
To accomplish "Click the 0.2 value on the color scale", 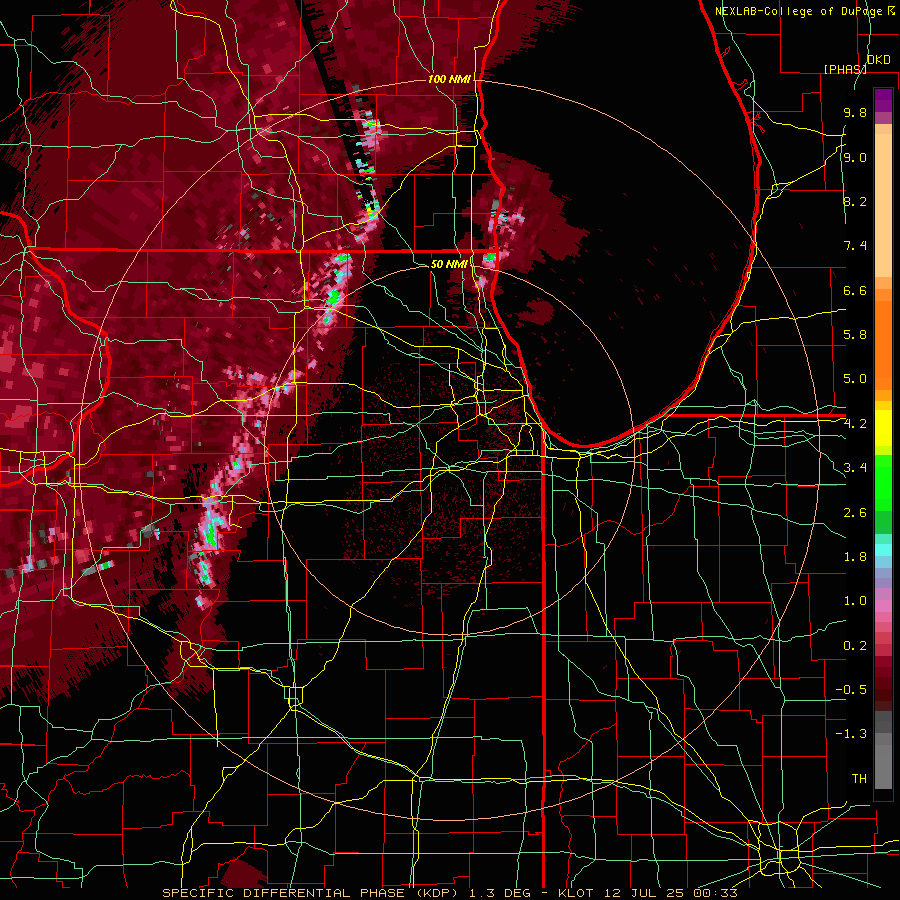I will coord(855,646).
